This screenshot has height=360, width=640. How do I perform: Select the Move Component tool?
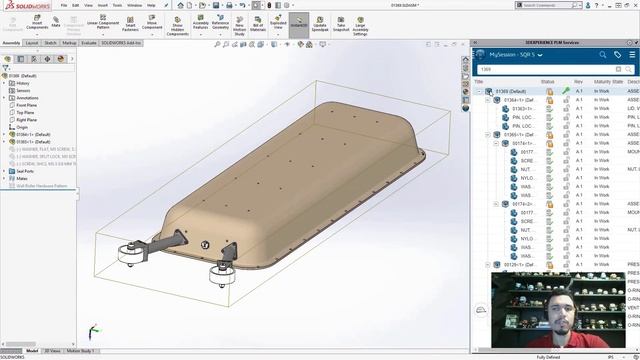152,22
